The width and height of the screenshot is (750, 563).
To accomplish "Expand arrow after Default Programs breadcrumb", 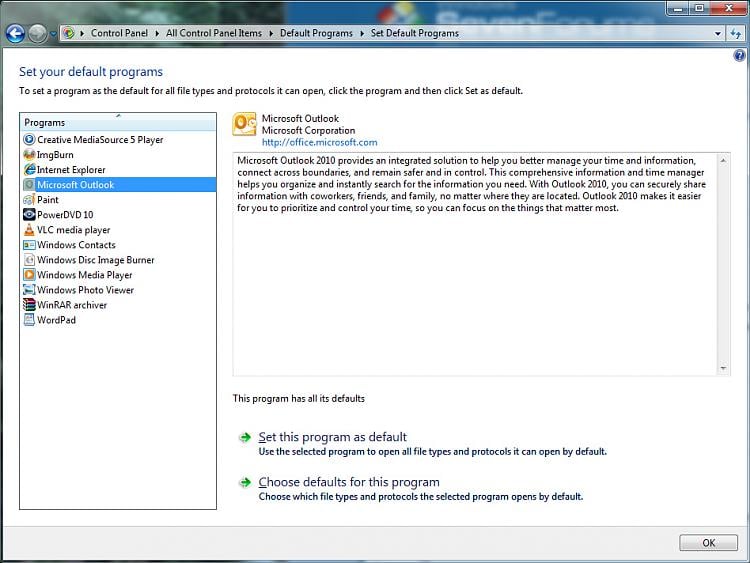I will point(362,33).
